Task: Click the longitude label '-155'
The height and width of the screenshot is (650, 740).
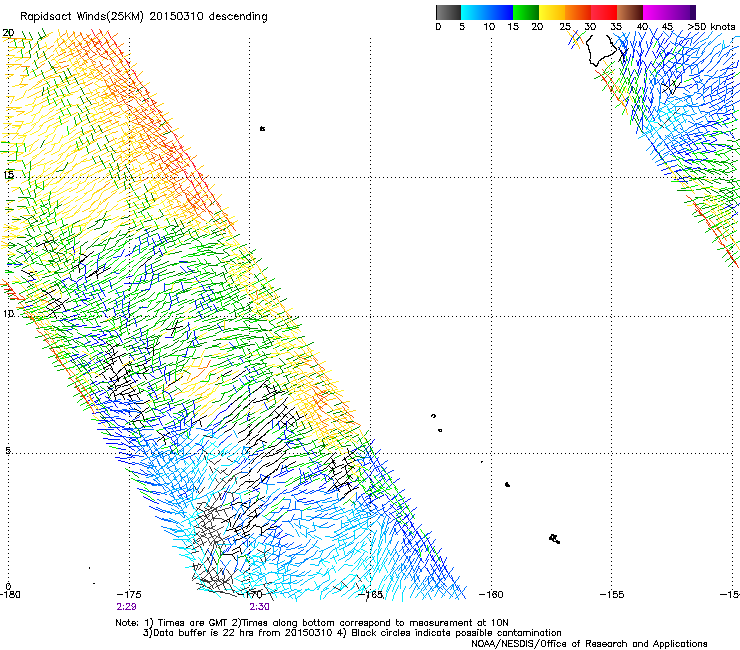Action: 612,594
